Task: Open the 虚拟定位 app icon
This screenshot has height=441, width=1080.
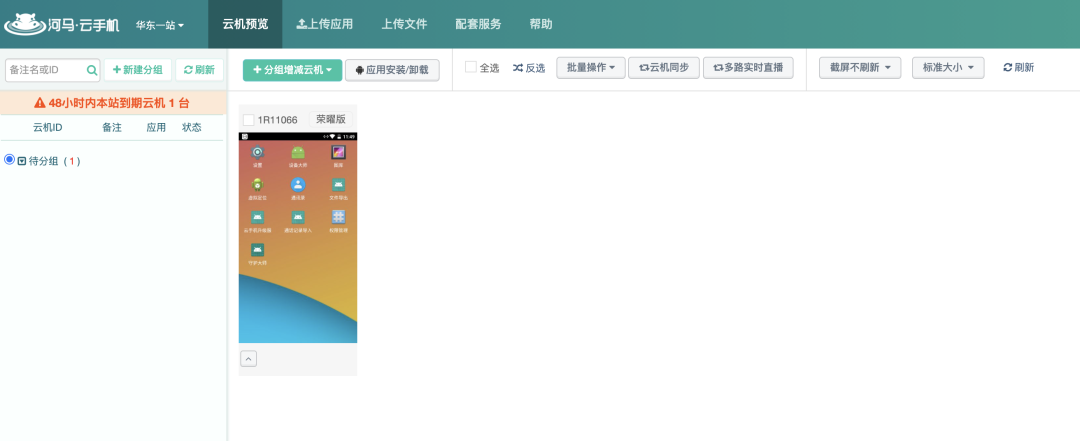Action: [x=258, y=185]
